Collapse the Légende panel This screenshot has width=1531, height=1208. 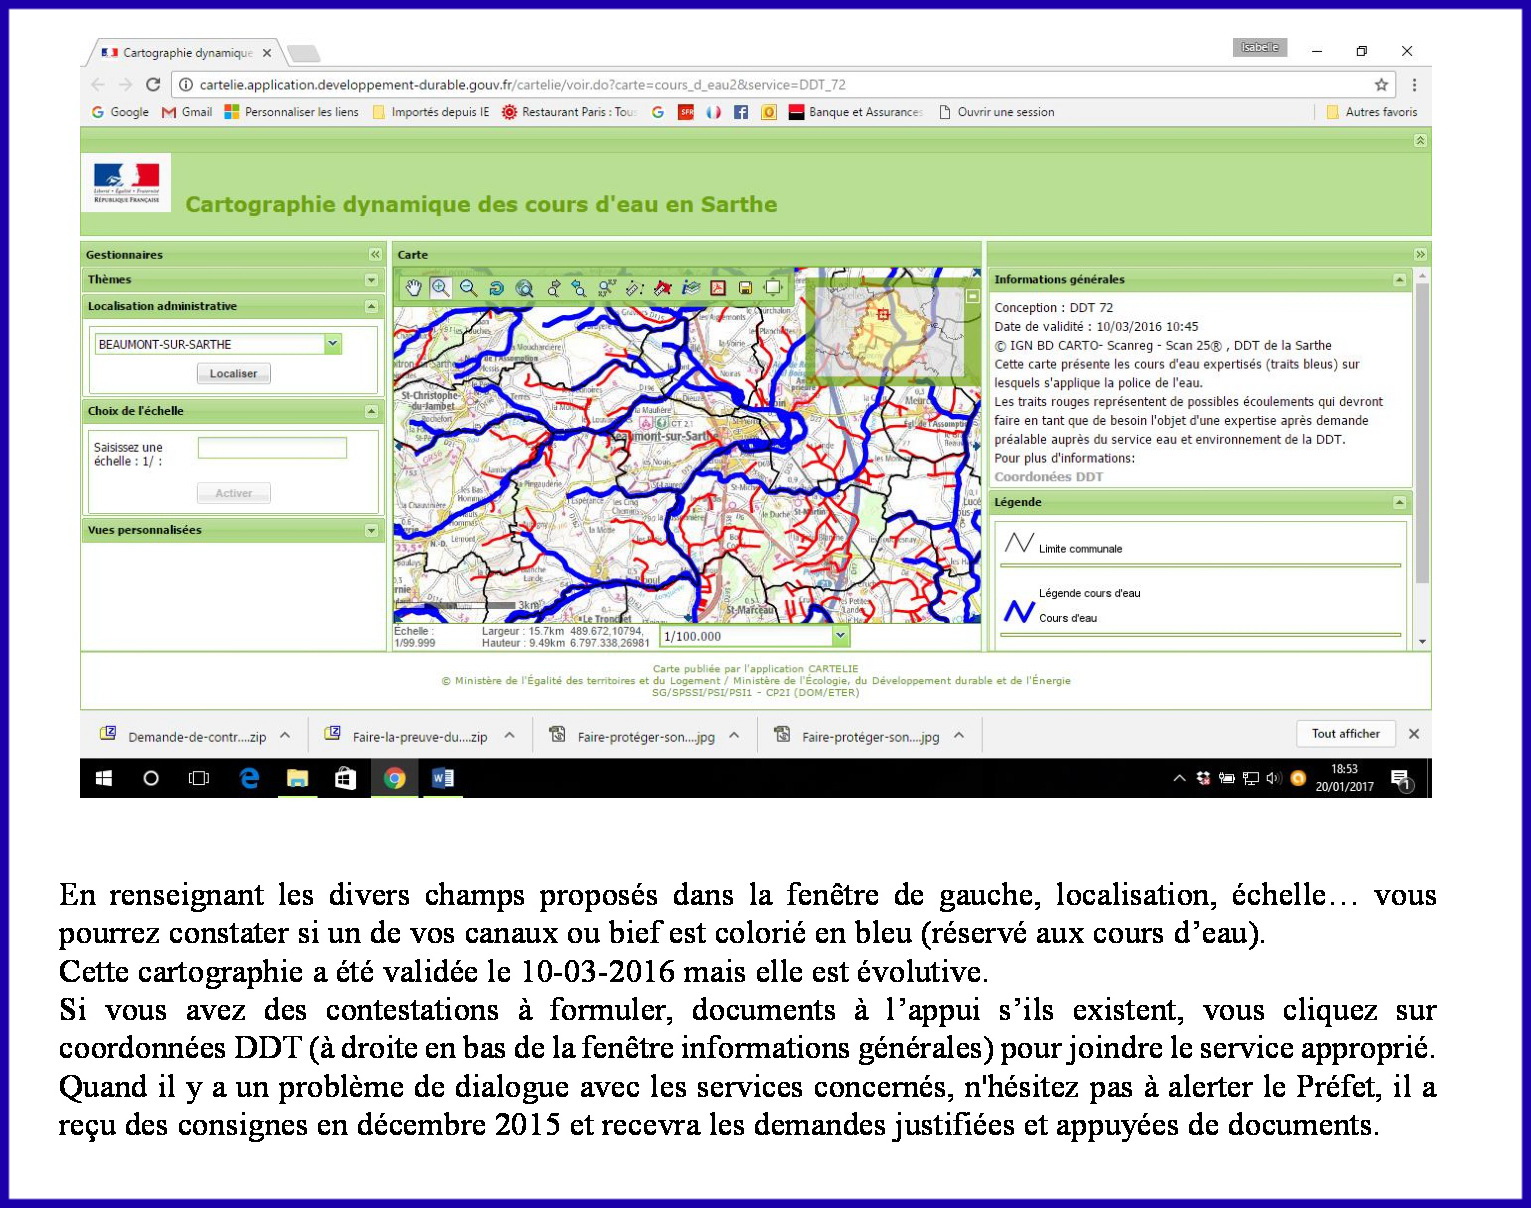(1399, 503)
